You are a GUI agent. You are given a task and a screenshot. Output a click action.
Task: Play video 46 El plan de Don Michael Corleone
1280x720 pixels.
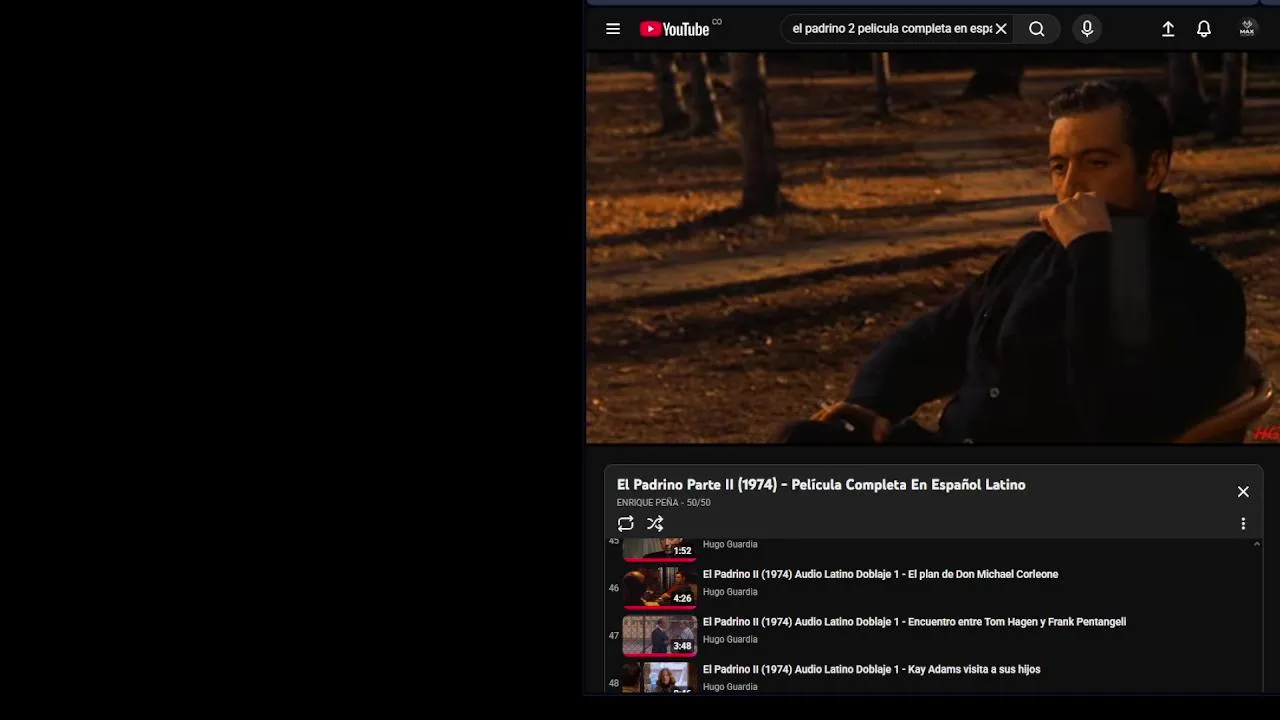880,574
